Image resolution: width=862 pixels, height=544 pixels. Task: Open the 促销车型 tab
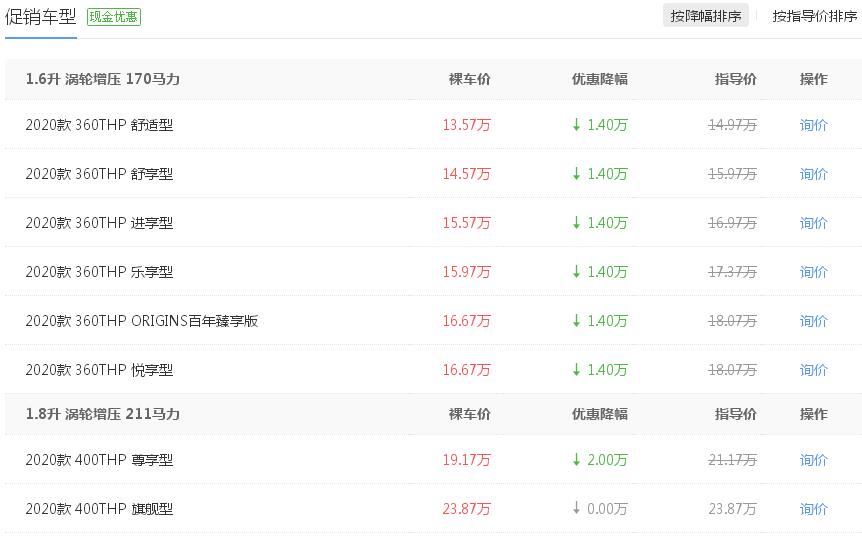tap(41, 16)
